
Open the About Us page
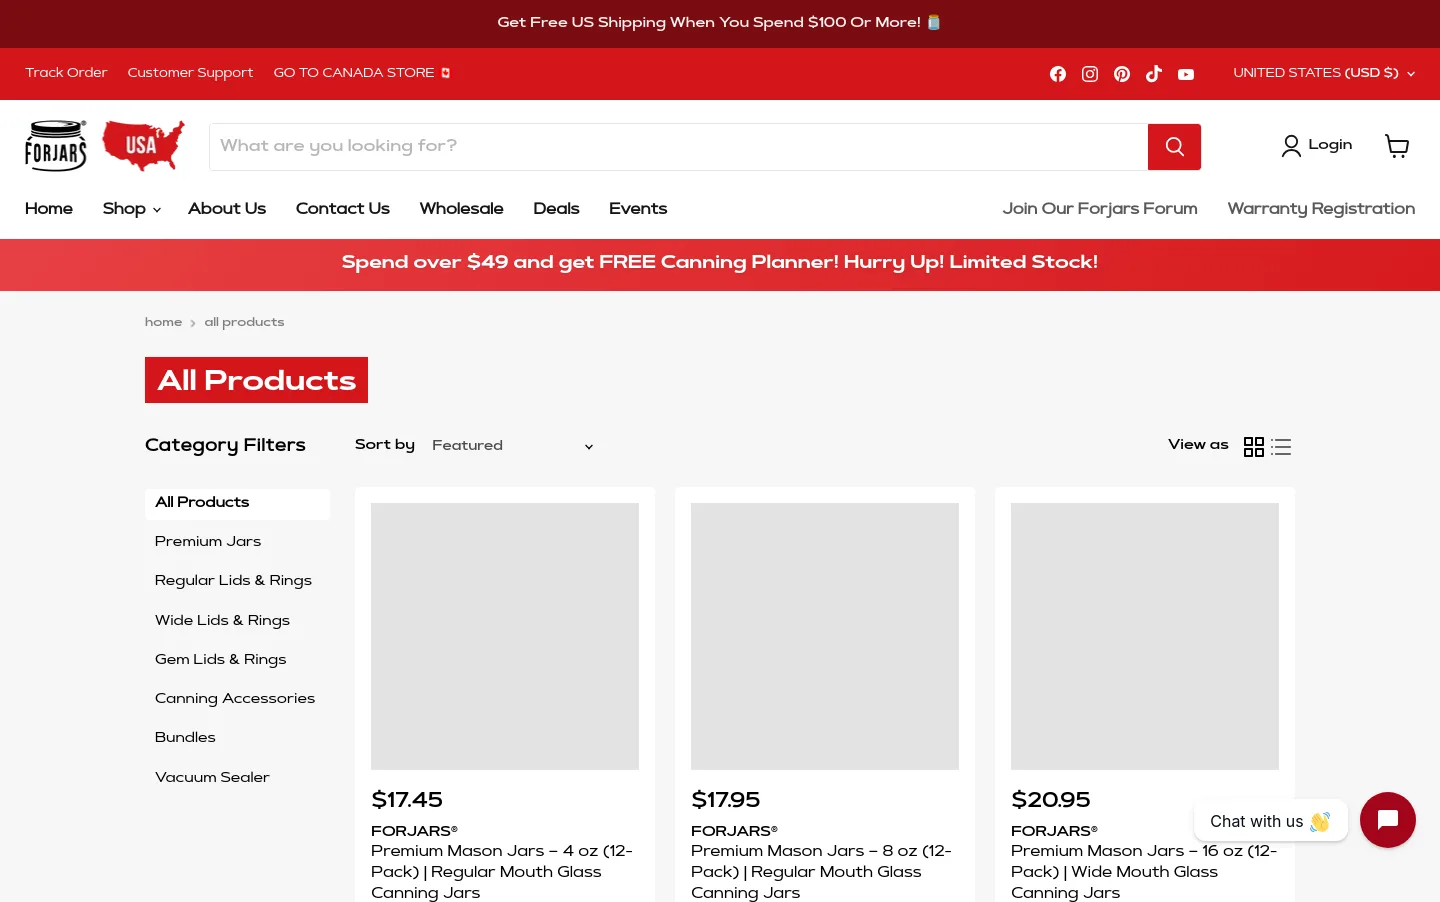point(227,209)
